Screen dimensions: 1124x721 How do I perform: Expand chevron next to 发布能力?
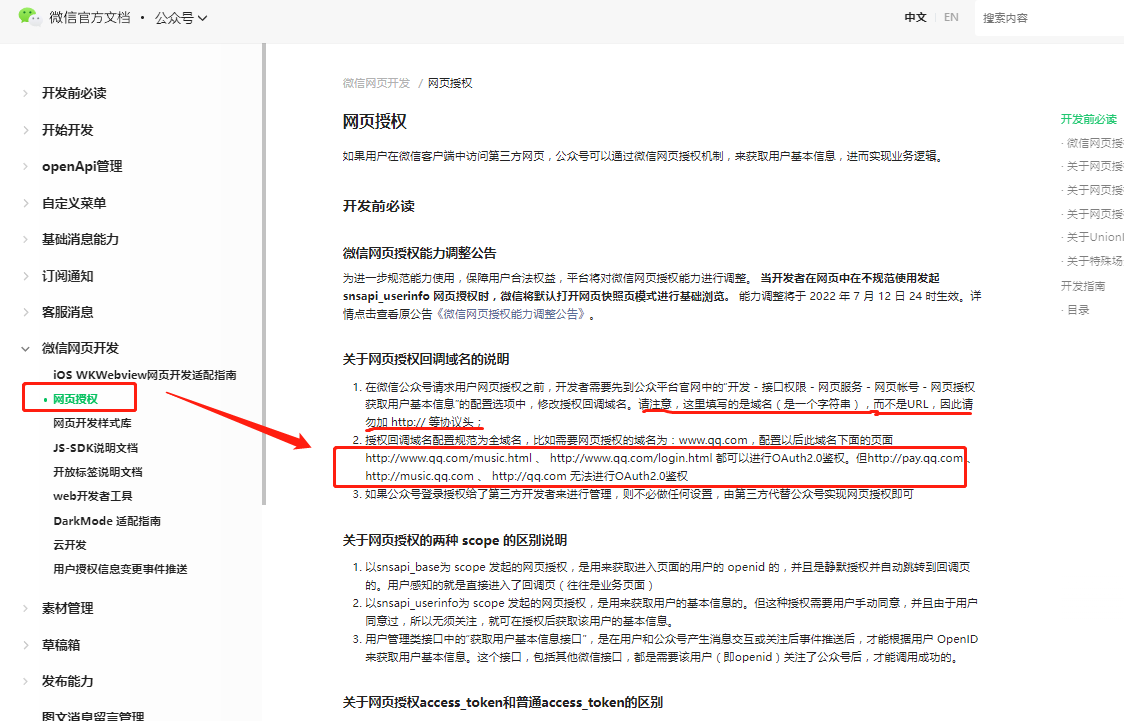(26, 682)
